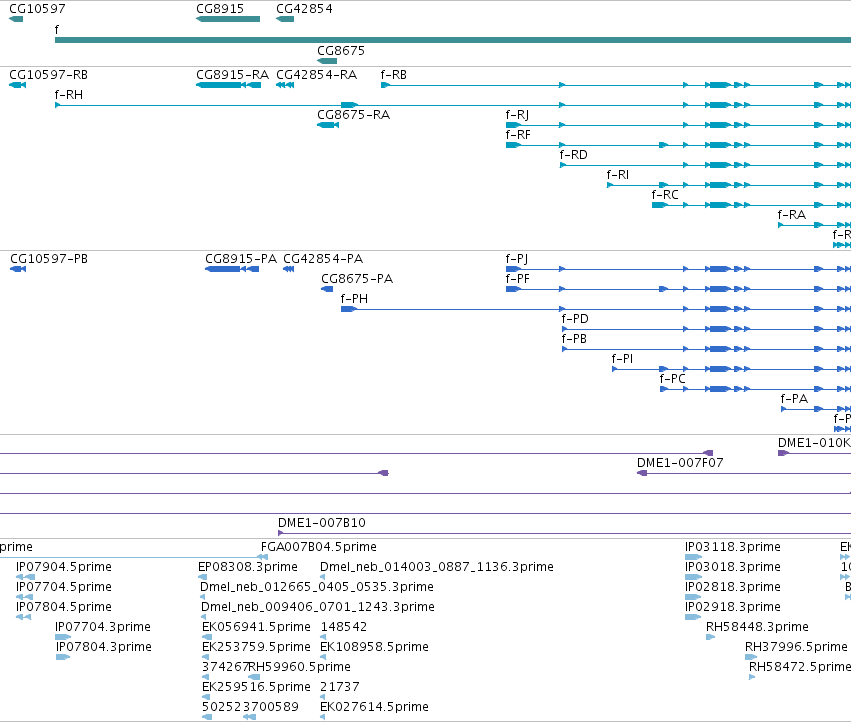Select transcript CG42854-RA
Viewport: 851px width, 722px height.
tap(316, 75)
